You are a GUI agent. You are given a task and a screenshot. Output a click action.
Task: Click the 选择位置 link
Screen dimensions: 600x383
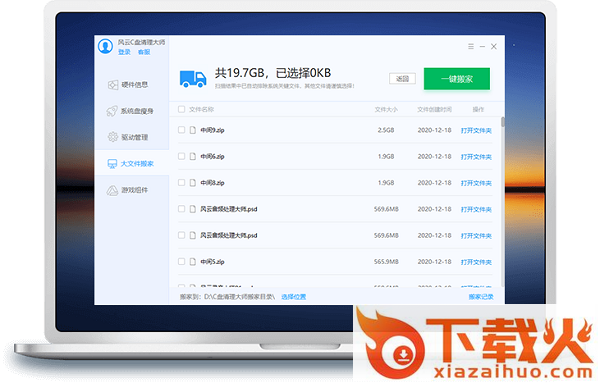(294, 297)
